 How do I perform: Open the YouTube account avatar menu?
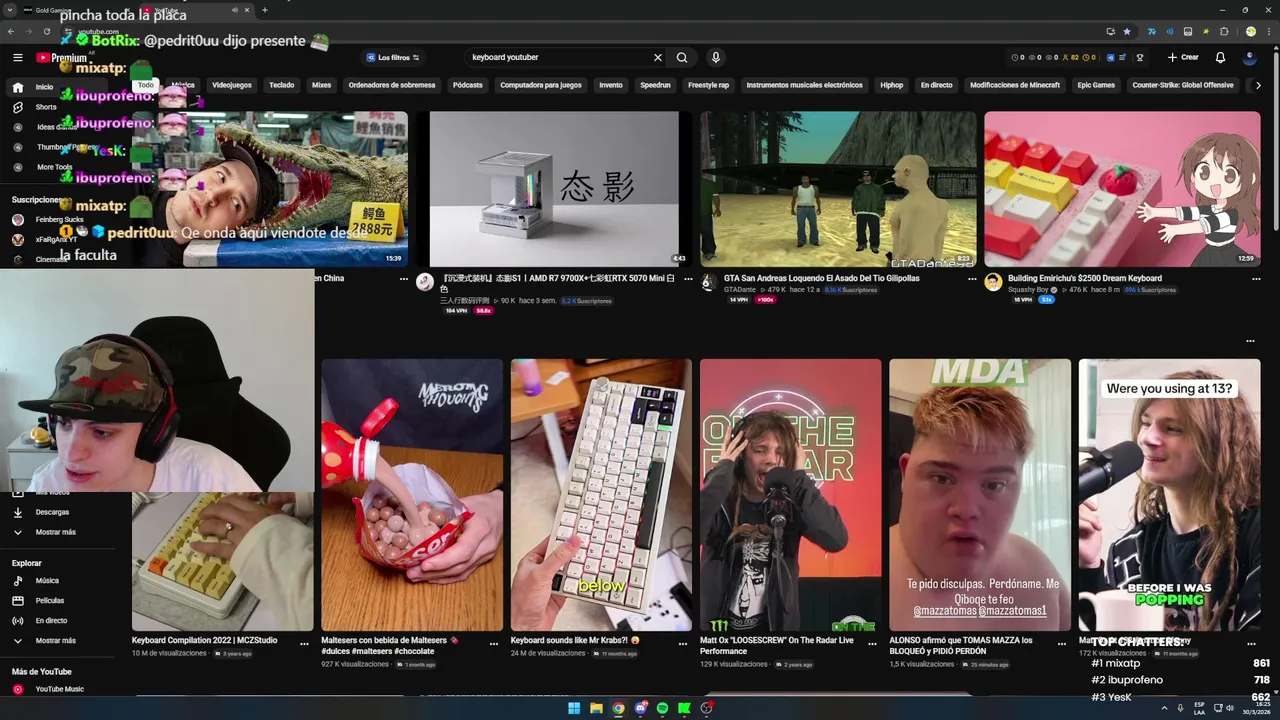[x=1250, y=58]
